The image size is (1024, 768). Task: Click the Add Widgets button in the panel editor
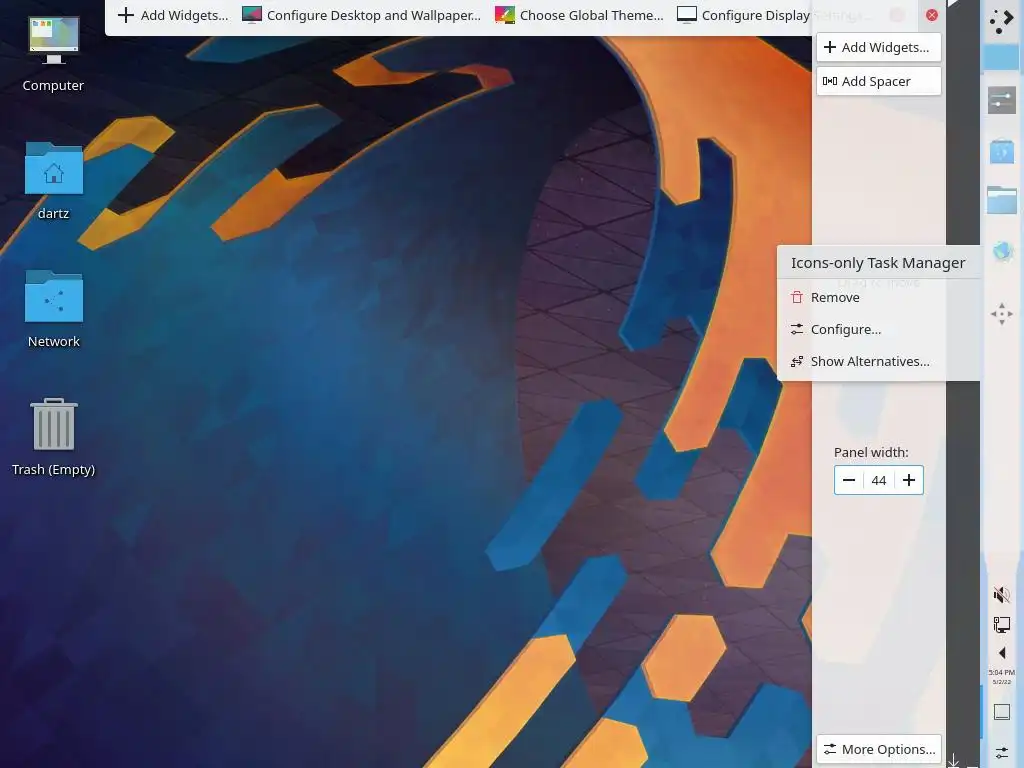[x=878, y=47]
